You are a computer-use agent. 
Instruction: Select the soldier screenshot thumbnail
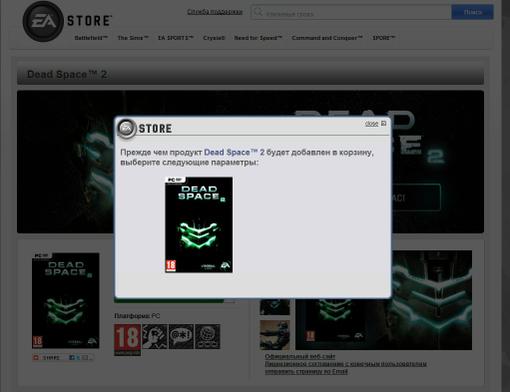(275, 335)
